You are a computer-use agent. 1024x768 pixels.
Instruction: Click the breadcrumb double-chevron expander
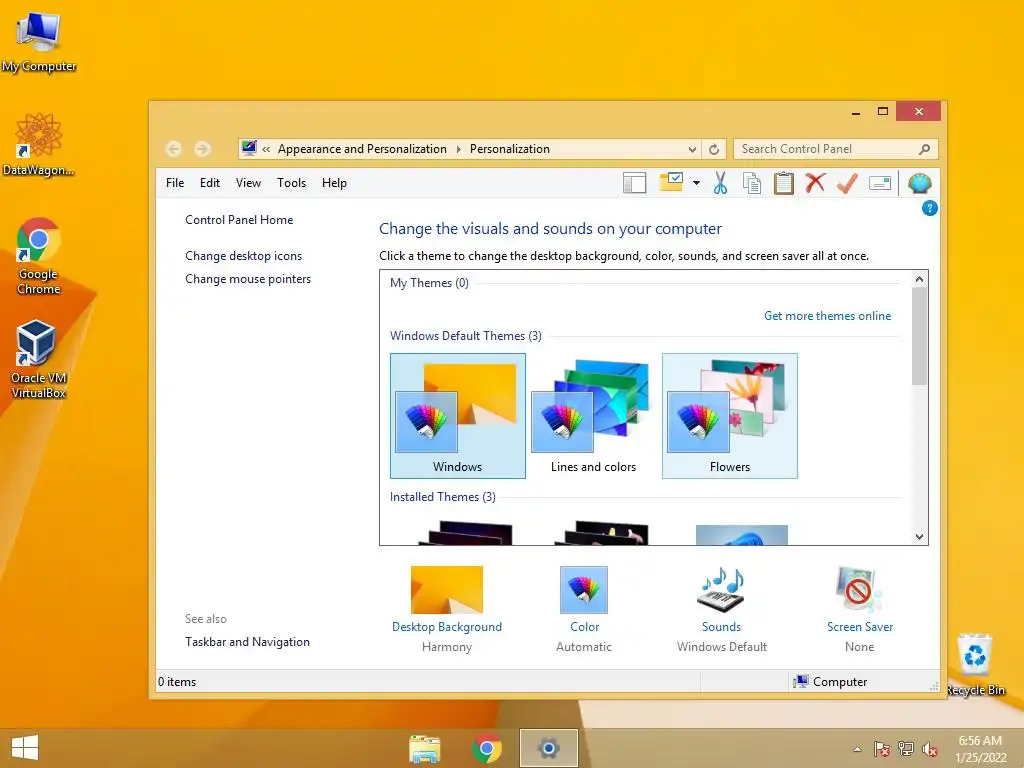pyautogui.click(x=266, y=150)
